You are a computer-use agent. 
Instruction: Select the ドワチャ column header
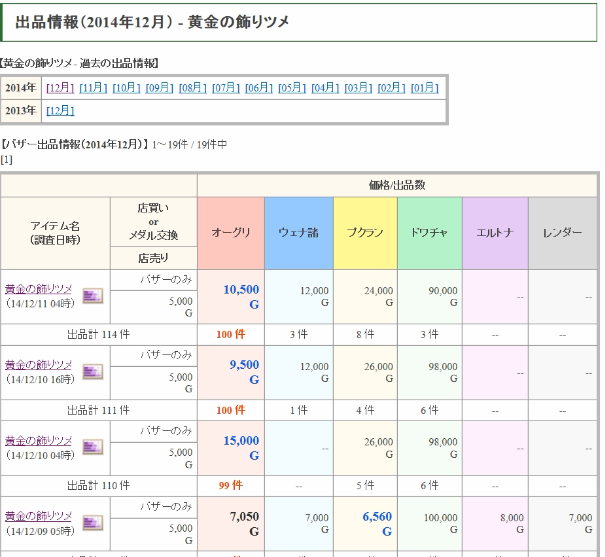point(429,233)
